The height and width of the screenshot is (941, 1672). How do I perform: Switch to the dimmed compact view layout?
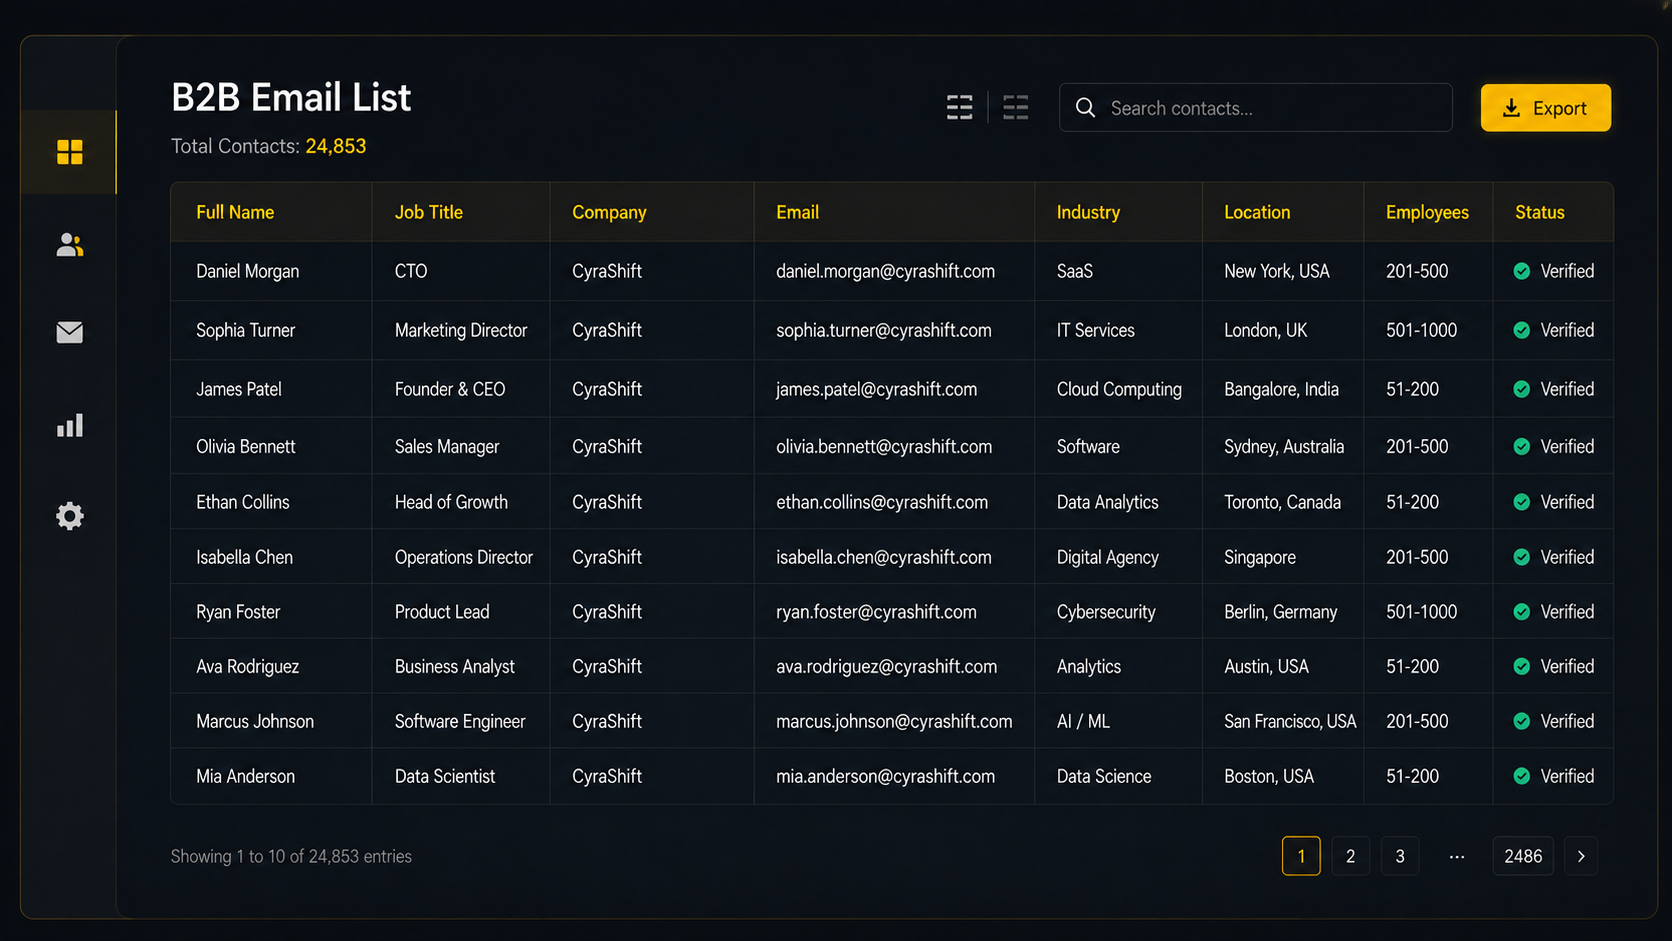pos(1016,108)
